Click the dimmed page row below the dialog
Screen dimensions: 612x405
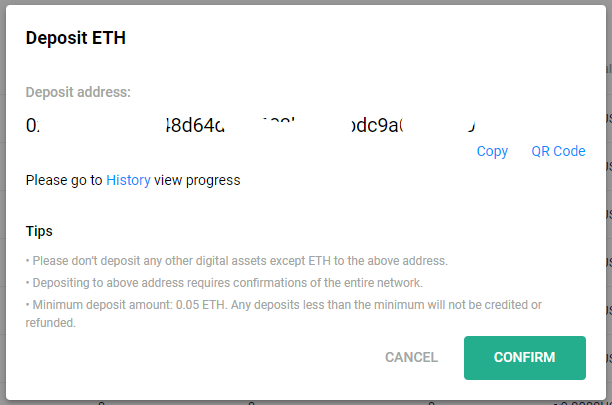pos(306,403)
